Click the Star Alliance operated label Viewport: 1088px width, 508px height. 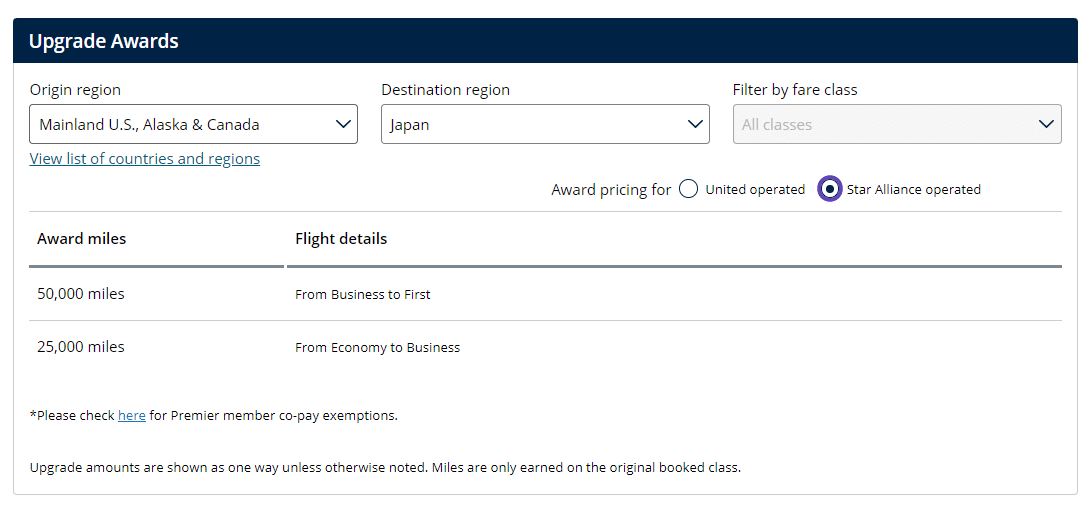click(x=913, y=189)
